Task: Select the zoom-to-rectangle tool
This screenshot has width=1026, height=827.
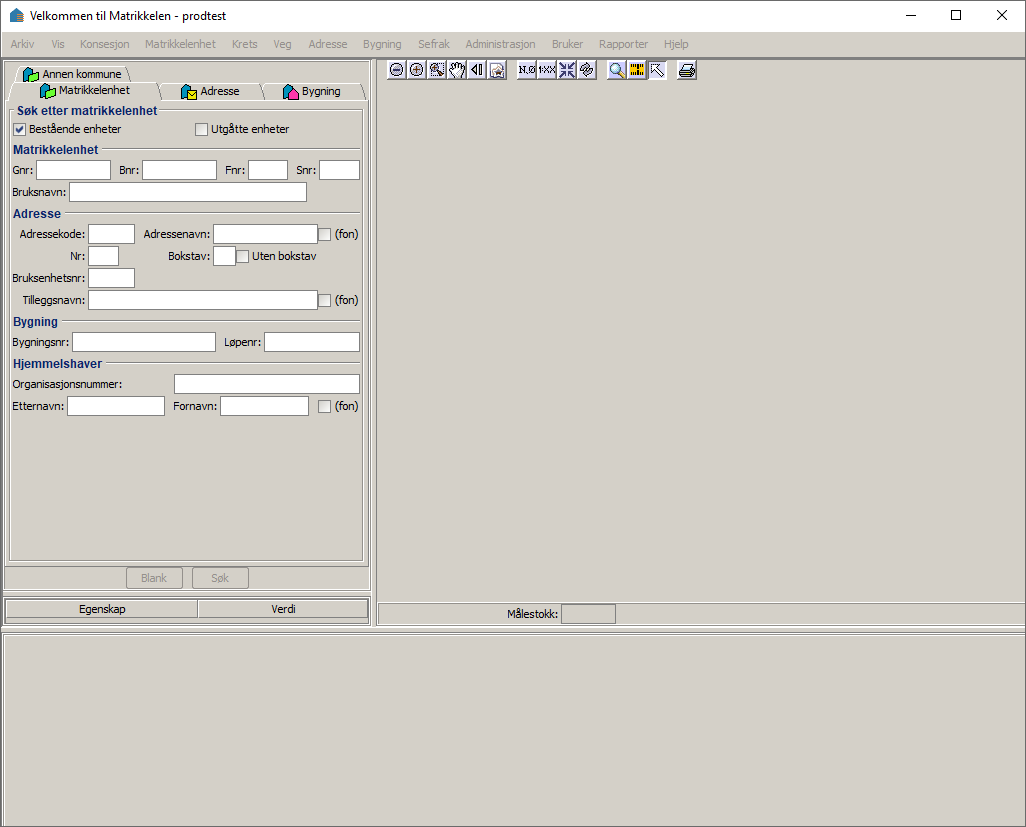Action: [x=437, y=70]
